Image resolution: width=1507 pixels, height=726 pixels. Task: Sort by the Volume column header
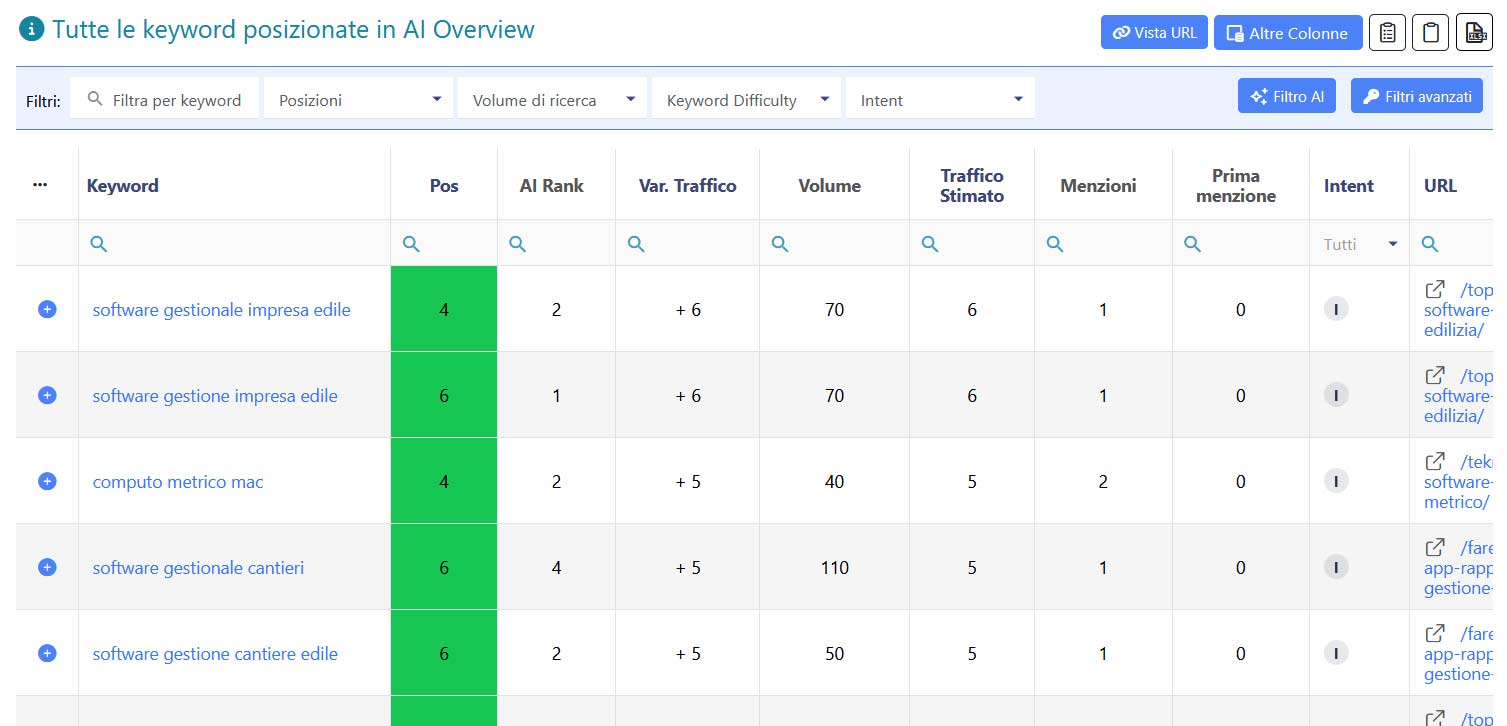tap(829, 185)
